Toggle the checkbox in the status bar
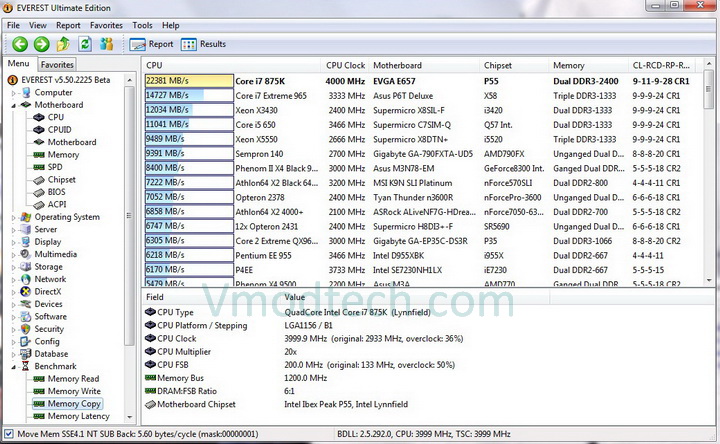Image resolution: width=720 pixels, height=444 pixels. click(x=8, y=433)
